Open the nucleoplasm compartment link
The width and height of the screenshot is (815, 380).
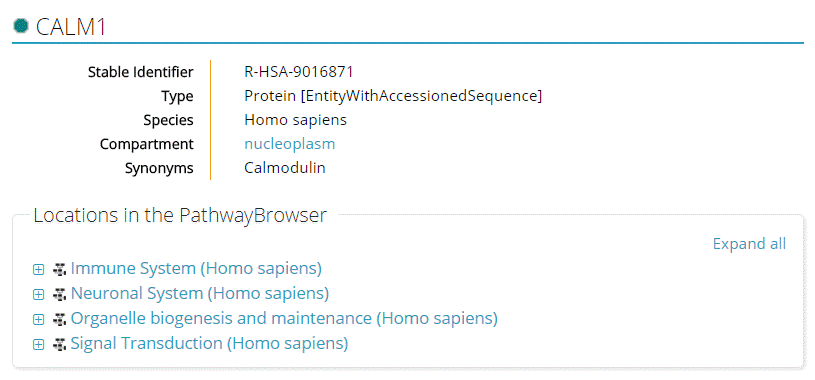coord(290,144)
